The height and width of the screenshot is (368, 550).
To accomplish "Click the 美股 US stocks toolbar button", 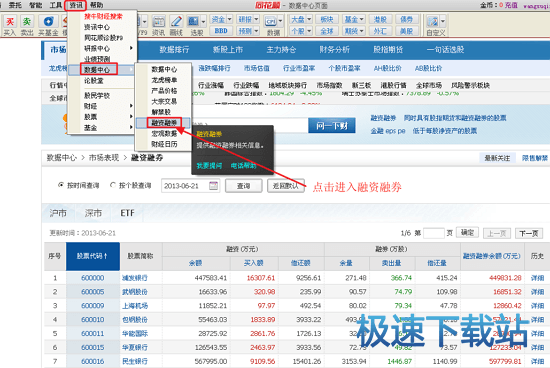I will [x=406, y=31].
